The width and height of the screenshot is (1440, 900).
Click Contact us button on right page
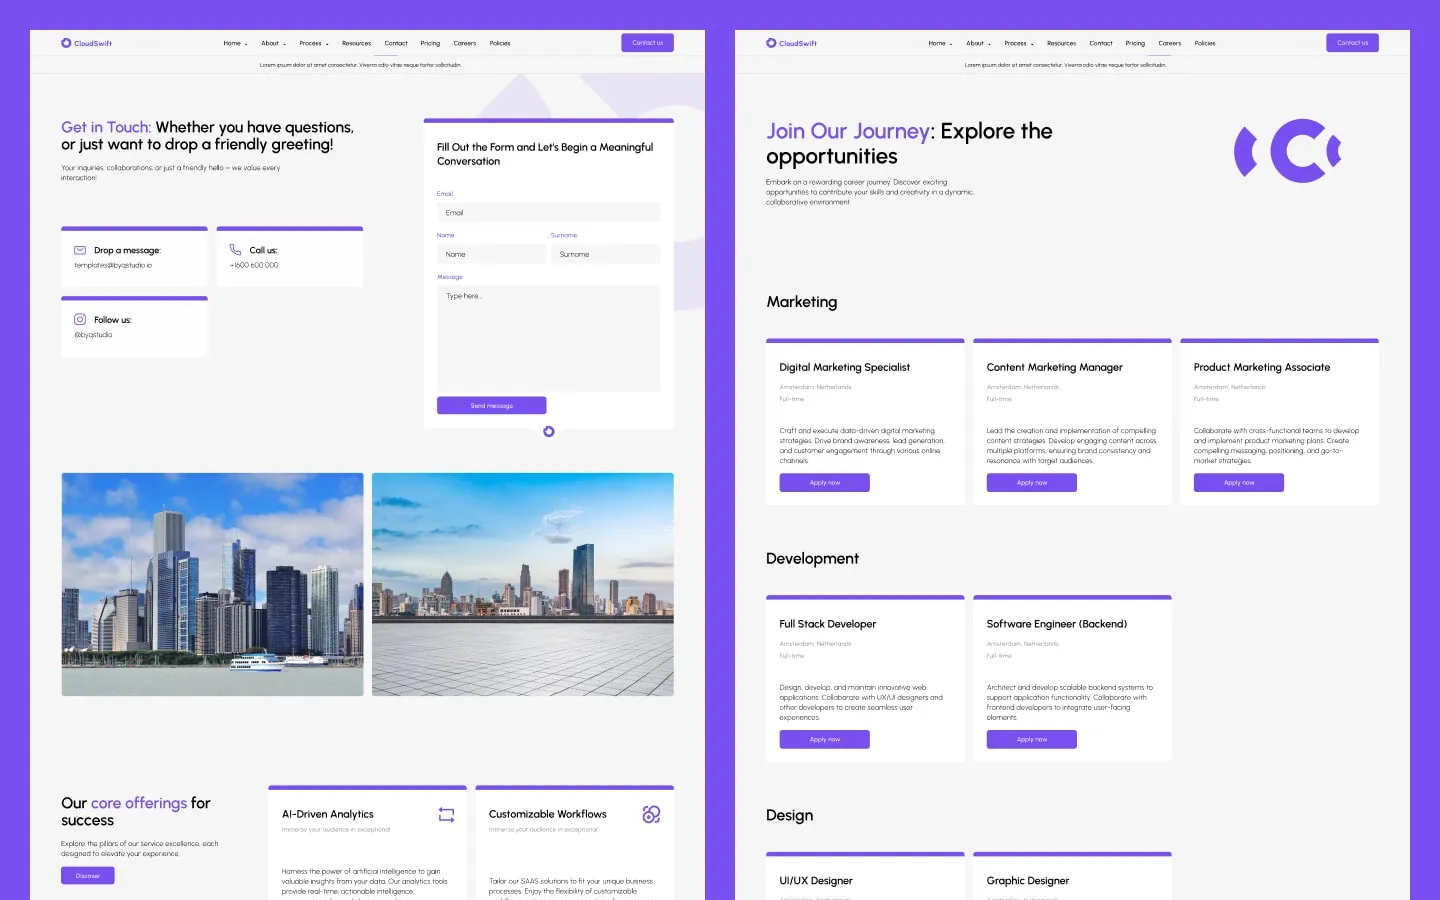(x=1352, y=43)
